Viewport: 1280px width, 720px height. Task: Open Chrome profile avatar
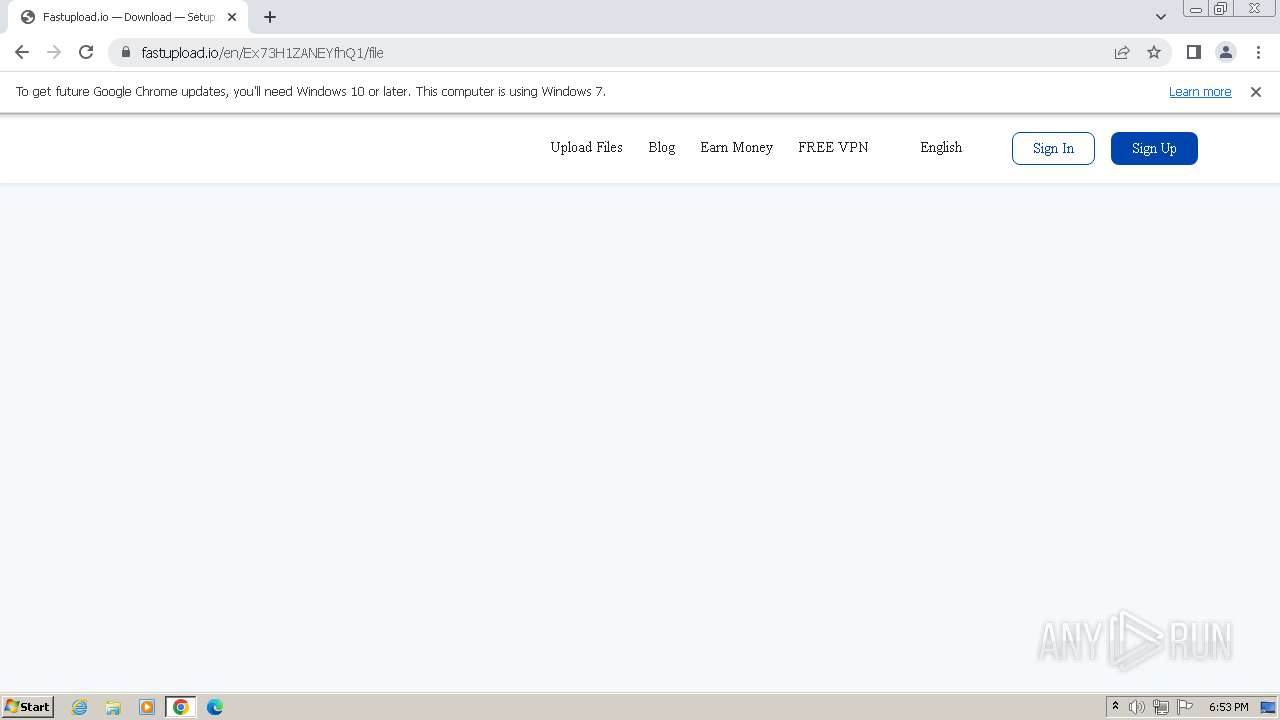click(1225, 52)
